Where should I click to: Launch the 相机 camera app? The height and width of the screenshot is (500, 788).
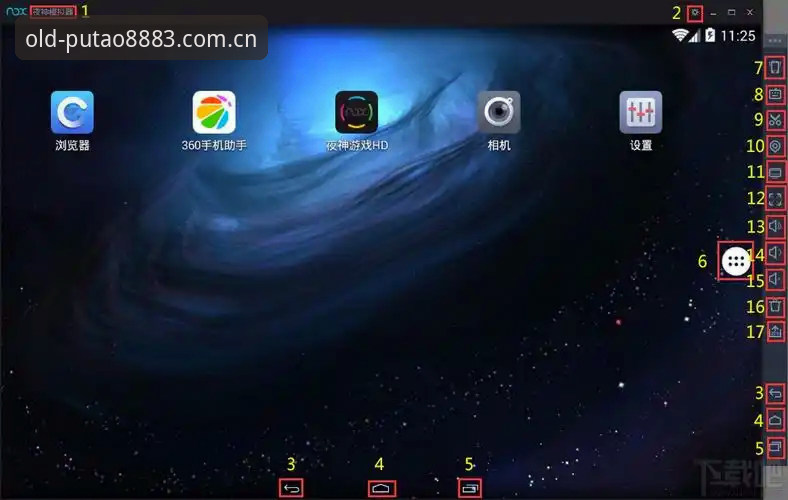499,112
